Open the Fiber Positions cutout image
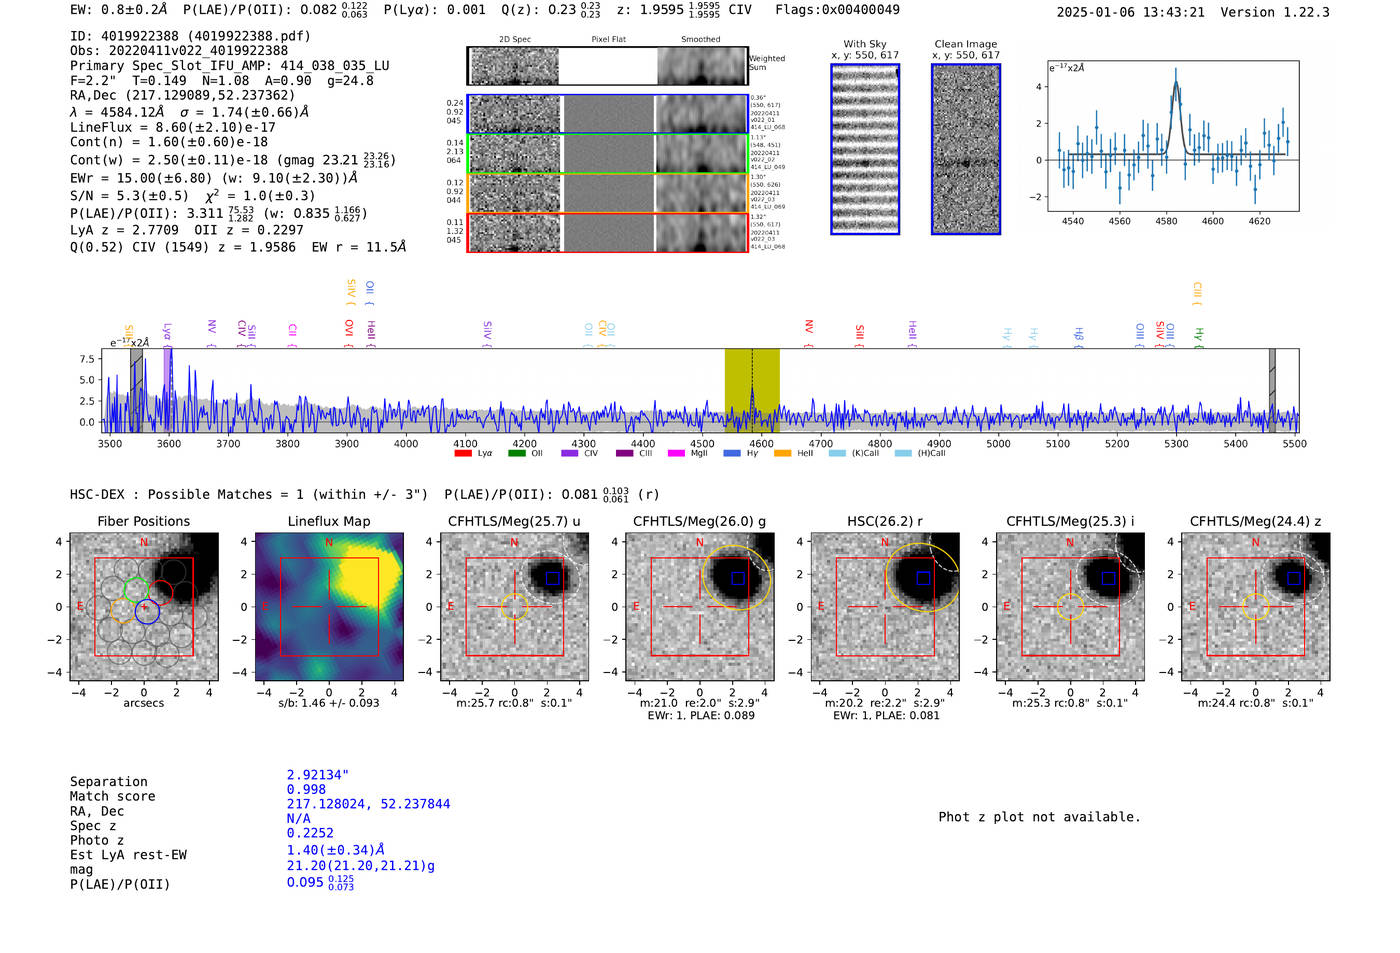Image resolution: width=1400 pixels, height=953 pixels. pos(144,606)
